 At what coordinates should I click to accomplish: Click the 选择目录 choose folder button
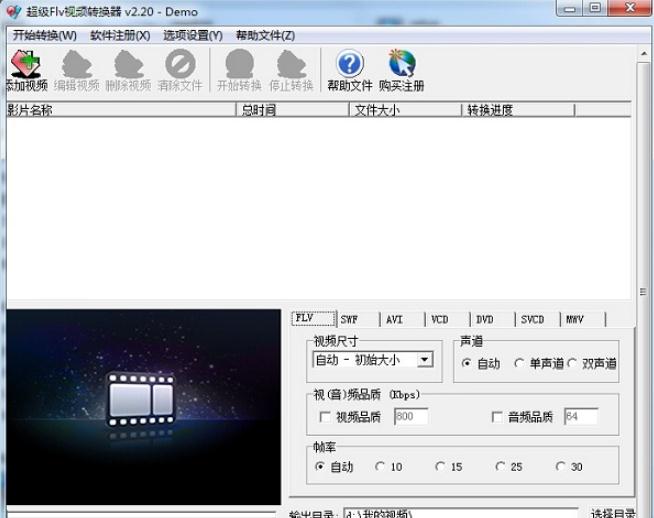click(x=613, y=513)
